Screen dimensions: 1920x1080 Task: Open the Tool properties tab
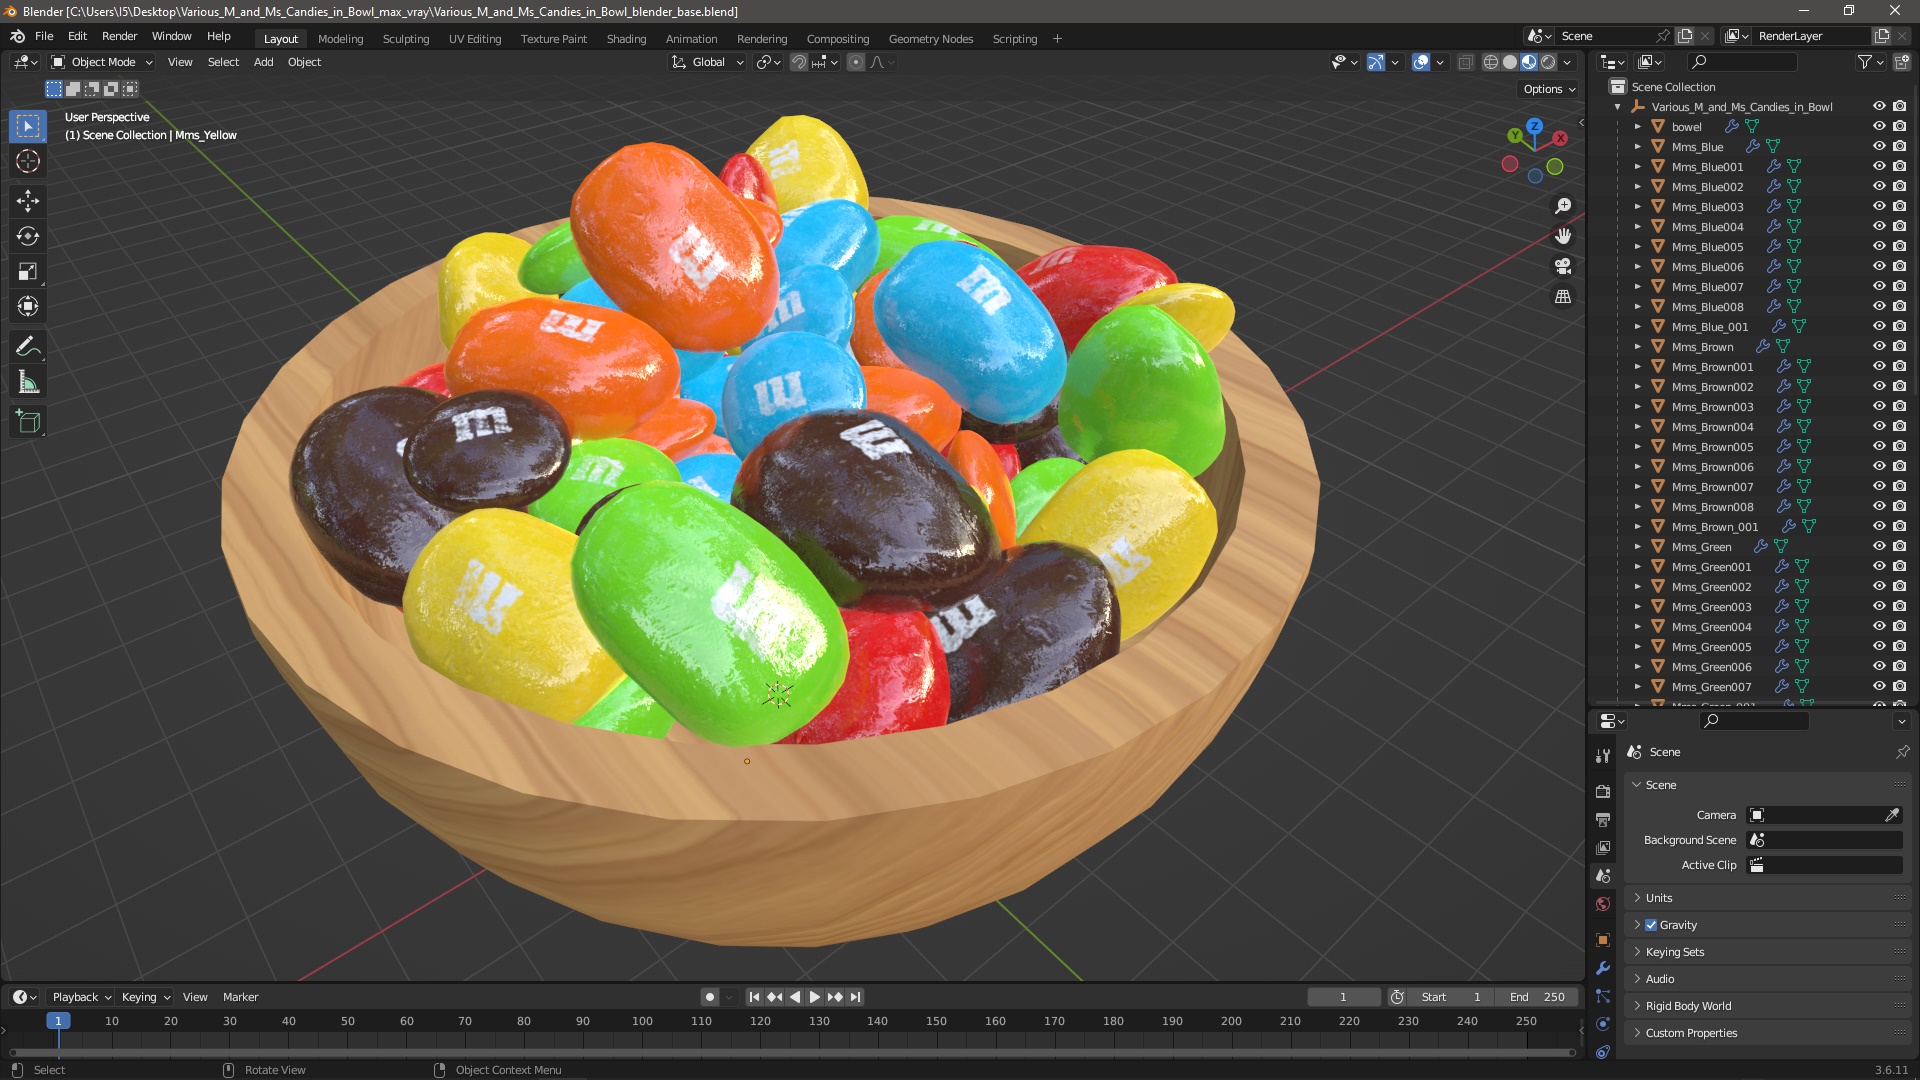1603,755
